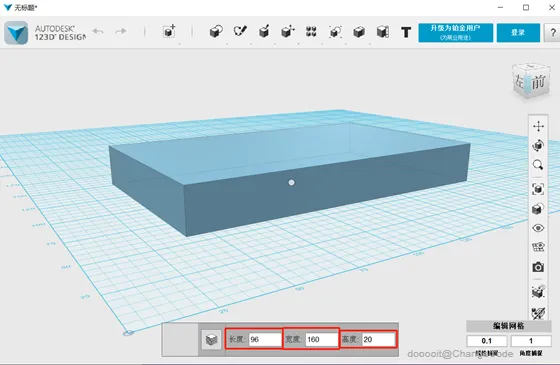The image size is (560, 365).
Task: Click the 登录 login button
Action: [518, 32]
